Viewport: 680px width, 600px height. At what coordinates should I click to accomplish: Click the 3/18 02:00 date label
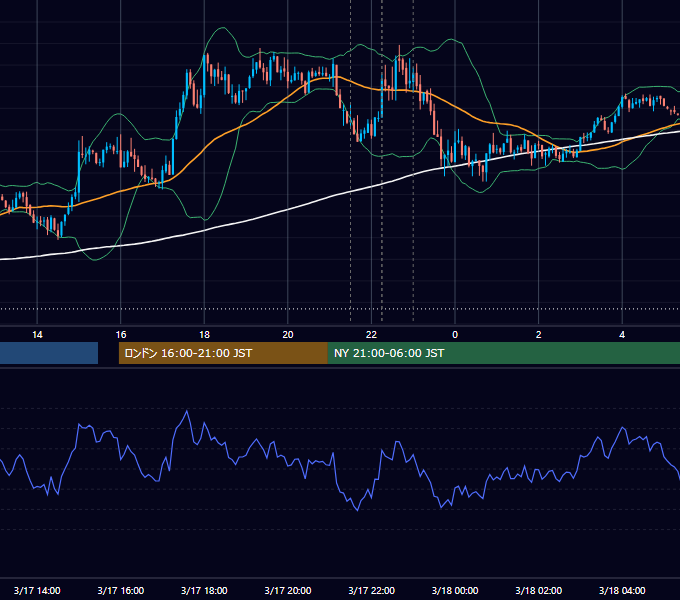(x=538, y=590)
